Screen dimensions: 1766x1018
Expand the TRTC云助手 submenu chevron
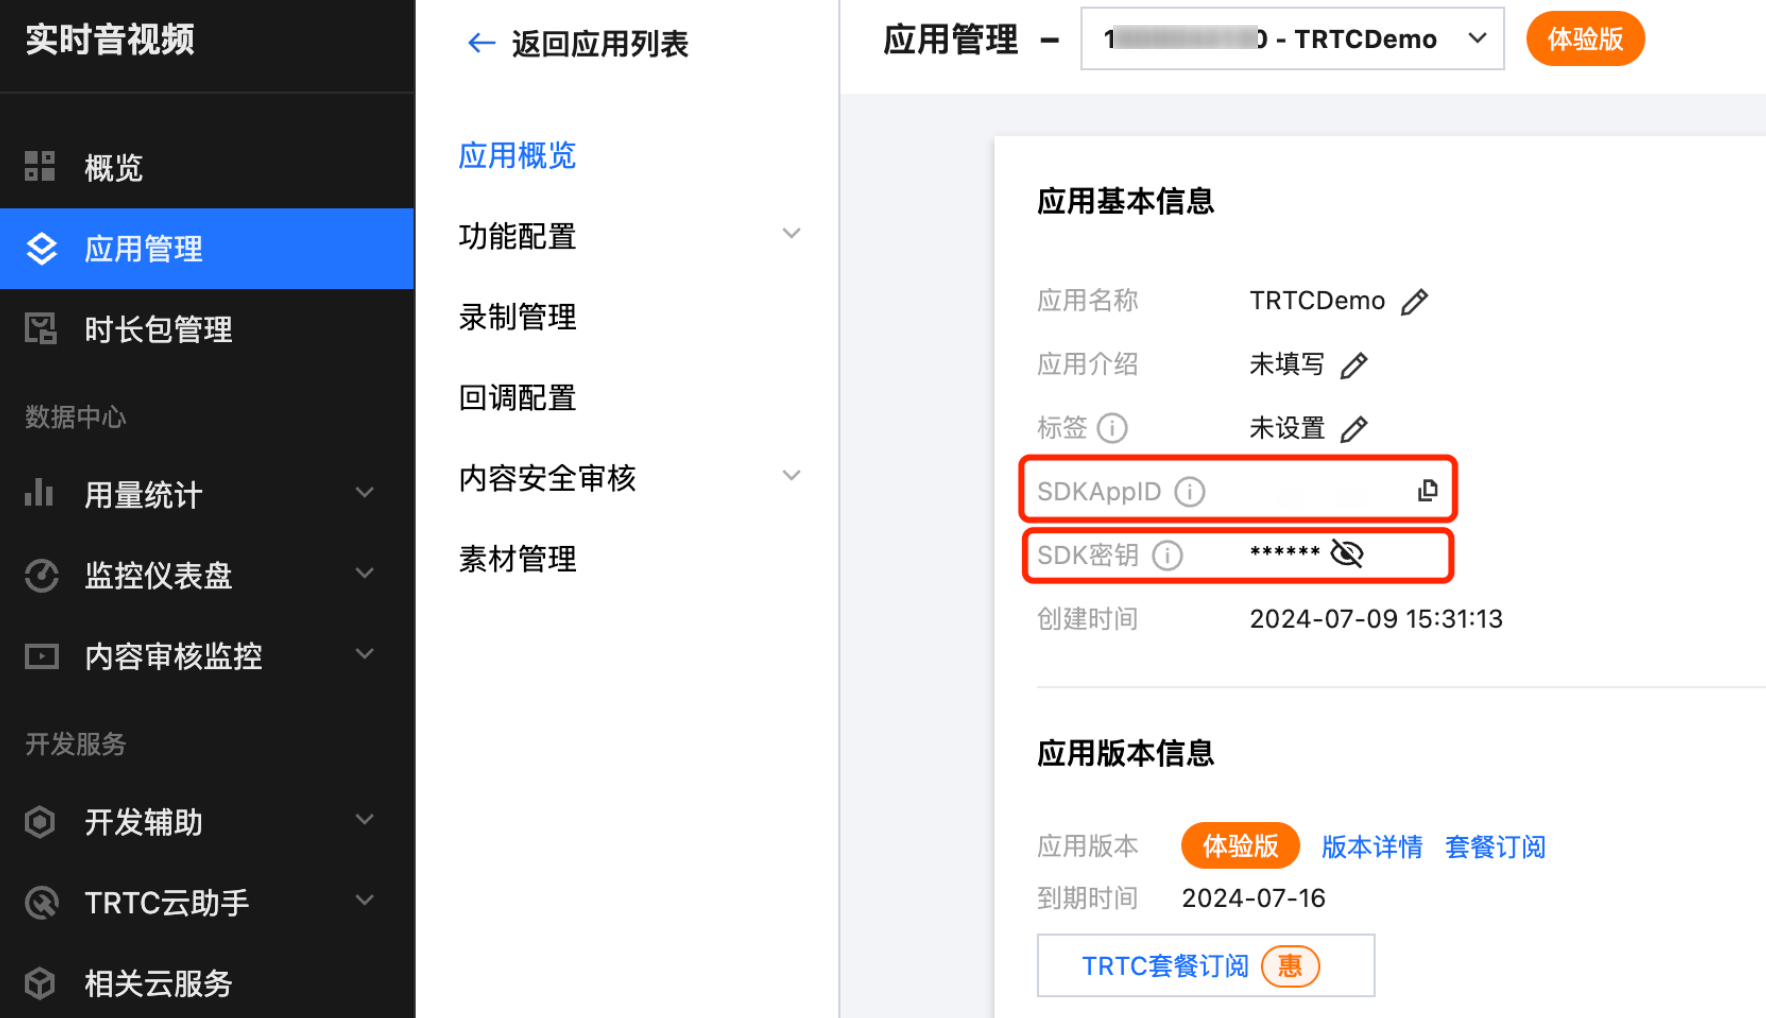coord(365,900)
